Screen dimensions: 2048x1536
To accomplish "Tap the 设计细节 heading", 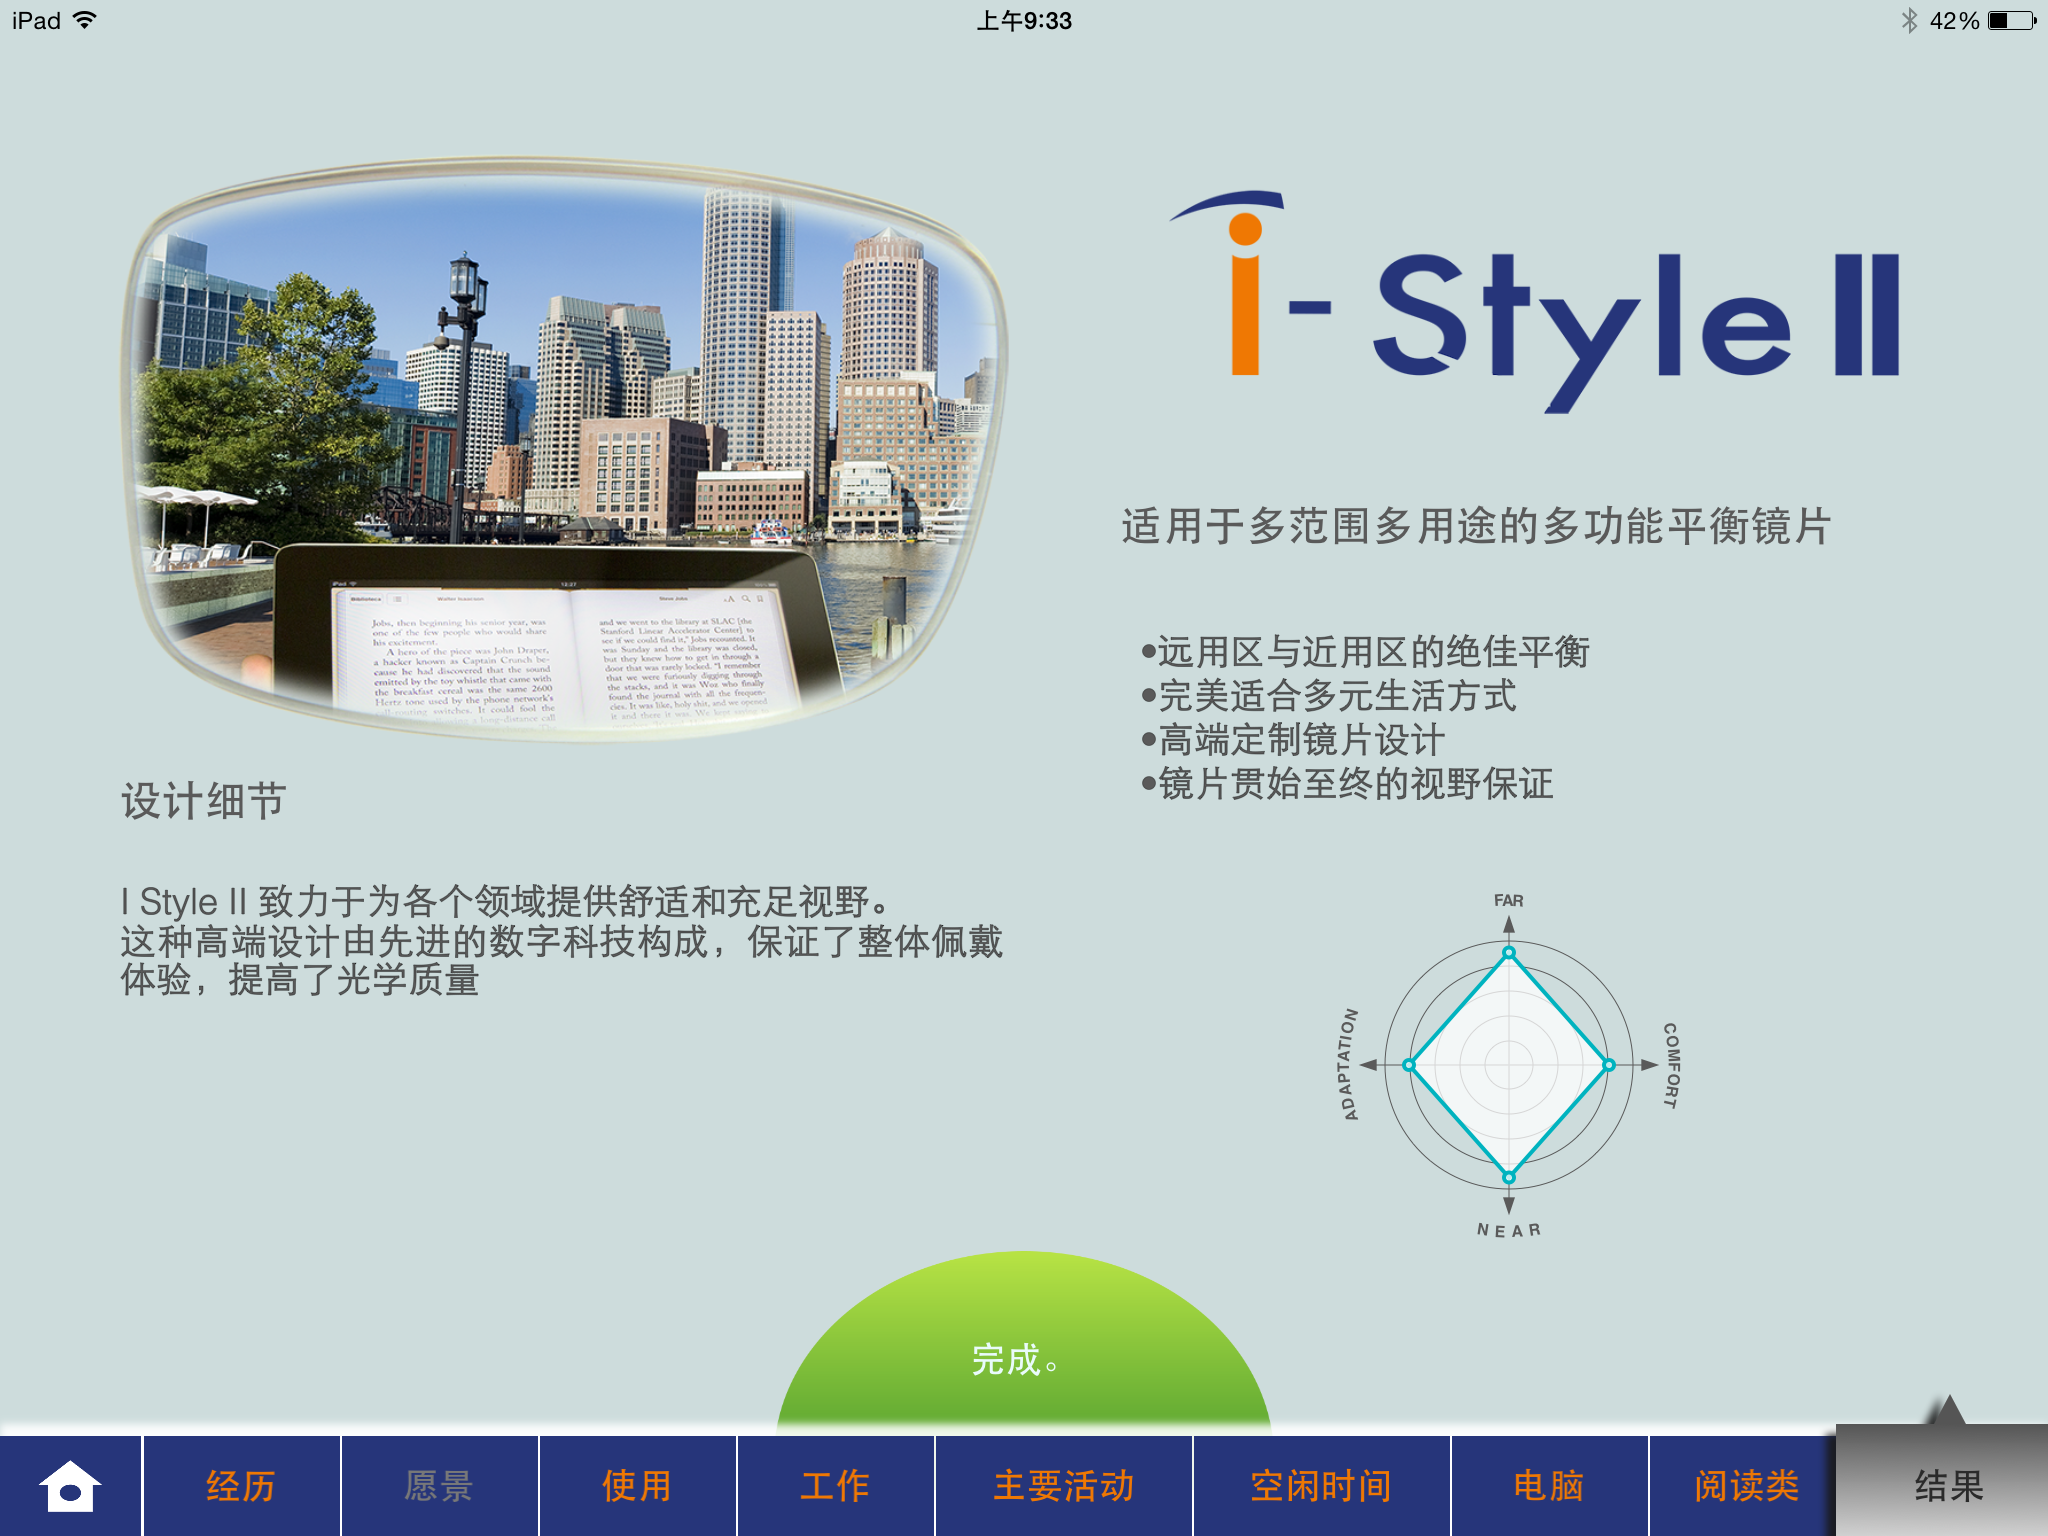I will point(204,801).
